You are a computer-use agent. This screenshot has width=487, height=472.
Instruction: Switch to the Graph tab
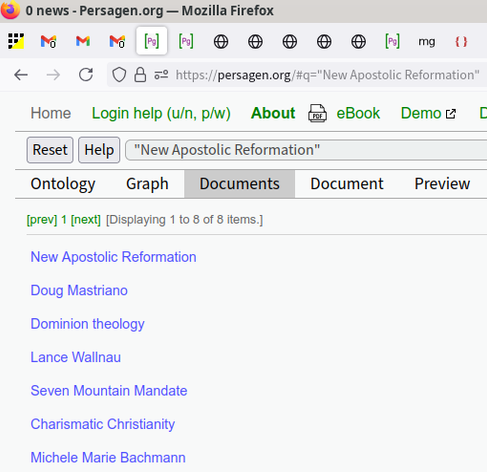click(147, 184)
